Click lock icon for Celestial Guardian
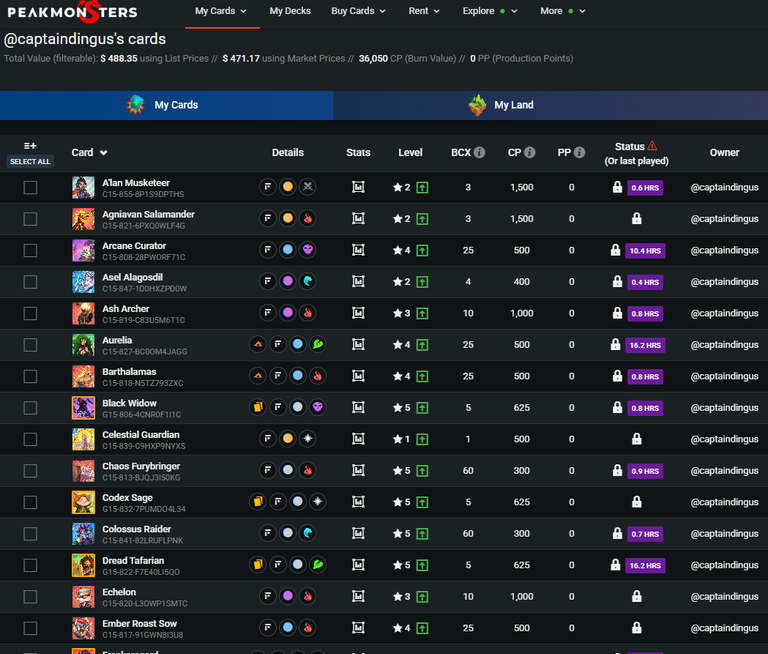 (636, 439)
